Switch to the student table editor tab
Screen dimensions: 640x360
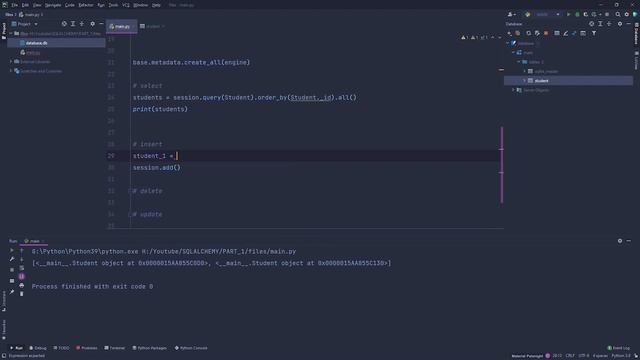click(x=152, y=26)
